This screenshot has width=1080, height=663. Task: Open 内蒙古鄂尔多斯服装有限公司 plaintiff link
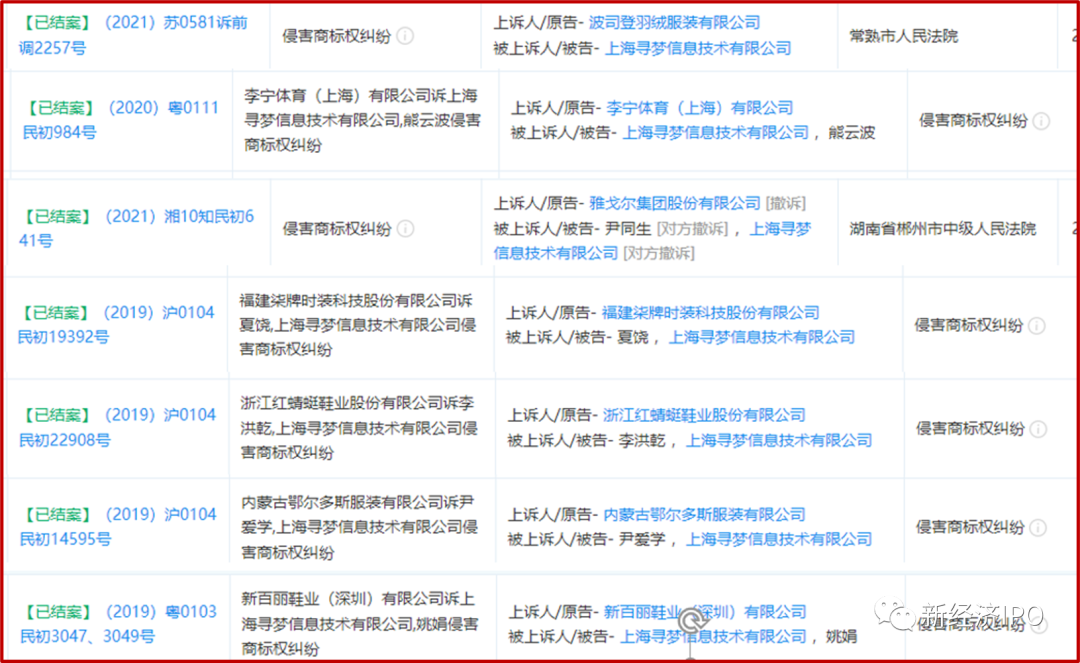tap(704, 514)
